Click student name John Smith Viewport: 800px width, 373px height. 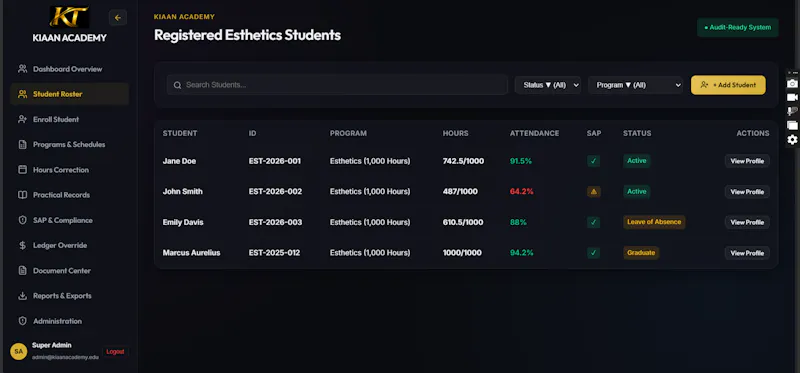pos(183,192)
